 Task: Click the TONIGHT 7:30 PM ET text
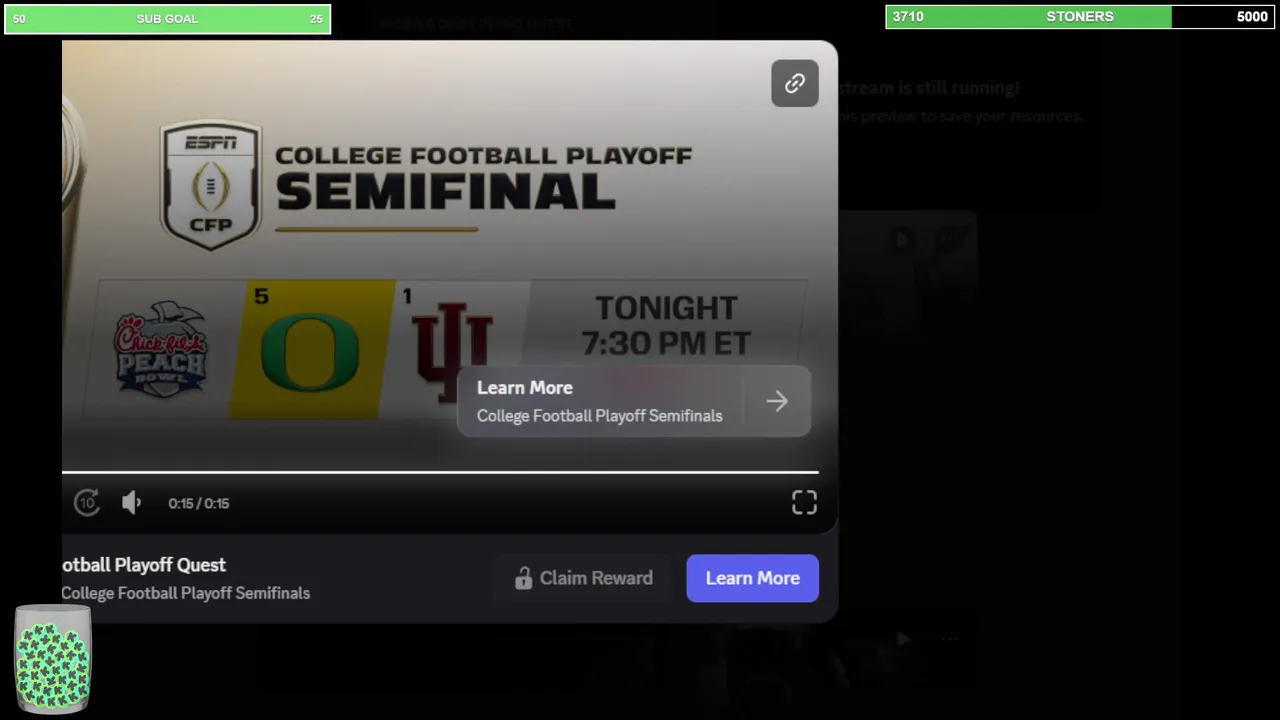[x=666, y=325]
